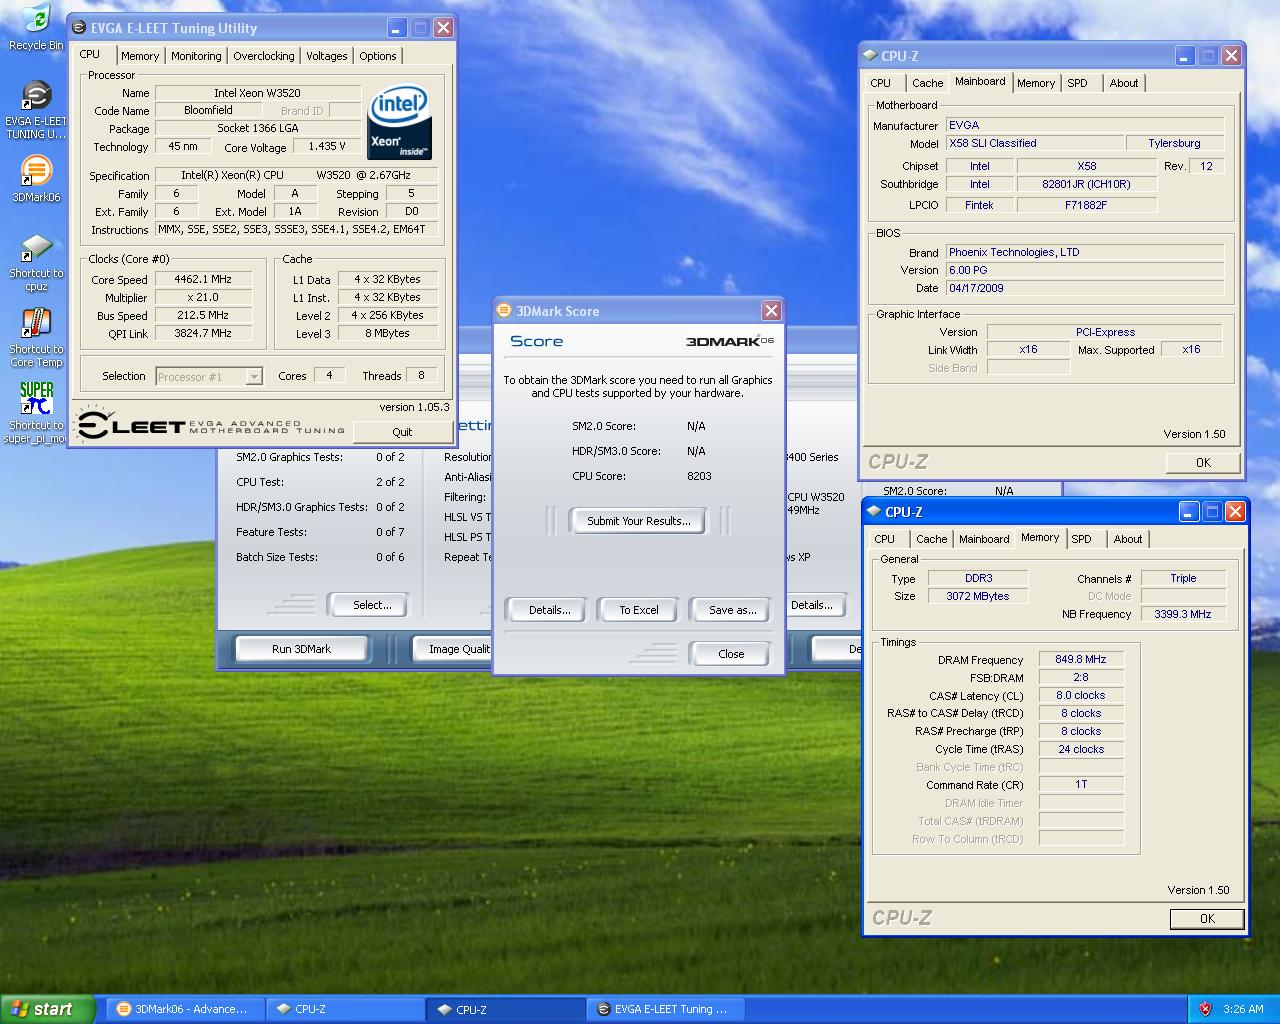The height and width of the screenshot is (1024, 1280).
Task: Click the E-LEET title bar icon
Action: click(79, 28)
